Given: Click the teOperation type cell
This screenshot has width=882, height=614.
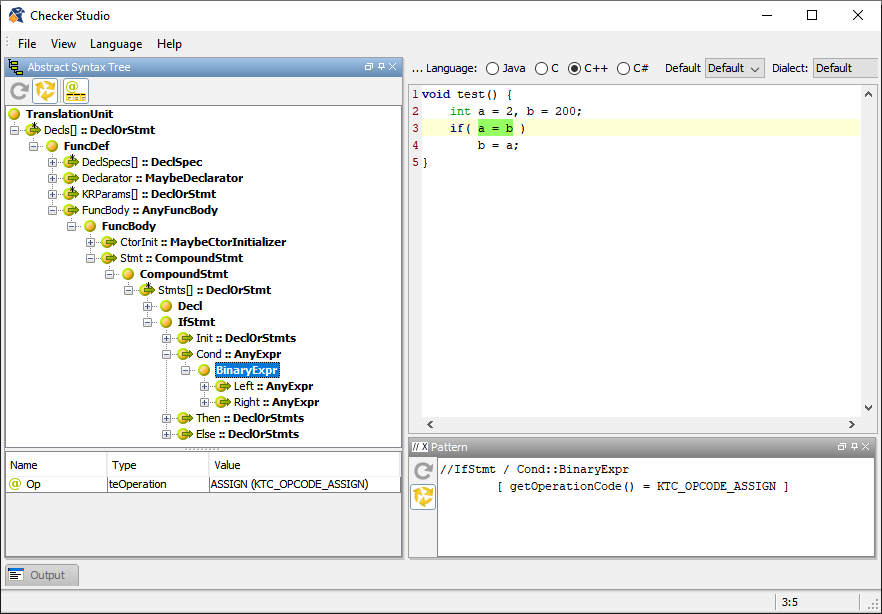Looking at the screenshot, I should coord(158,484).
